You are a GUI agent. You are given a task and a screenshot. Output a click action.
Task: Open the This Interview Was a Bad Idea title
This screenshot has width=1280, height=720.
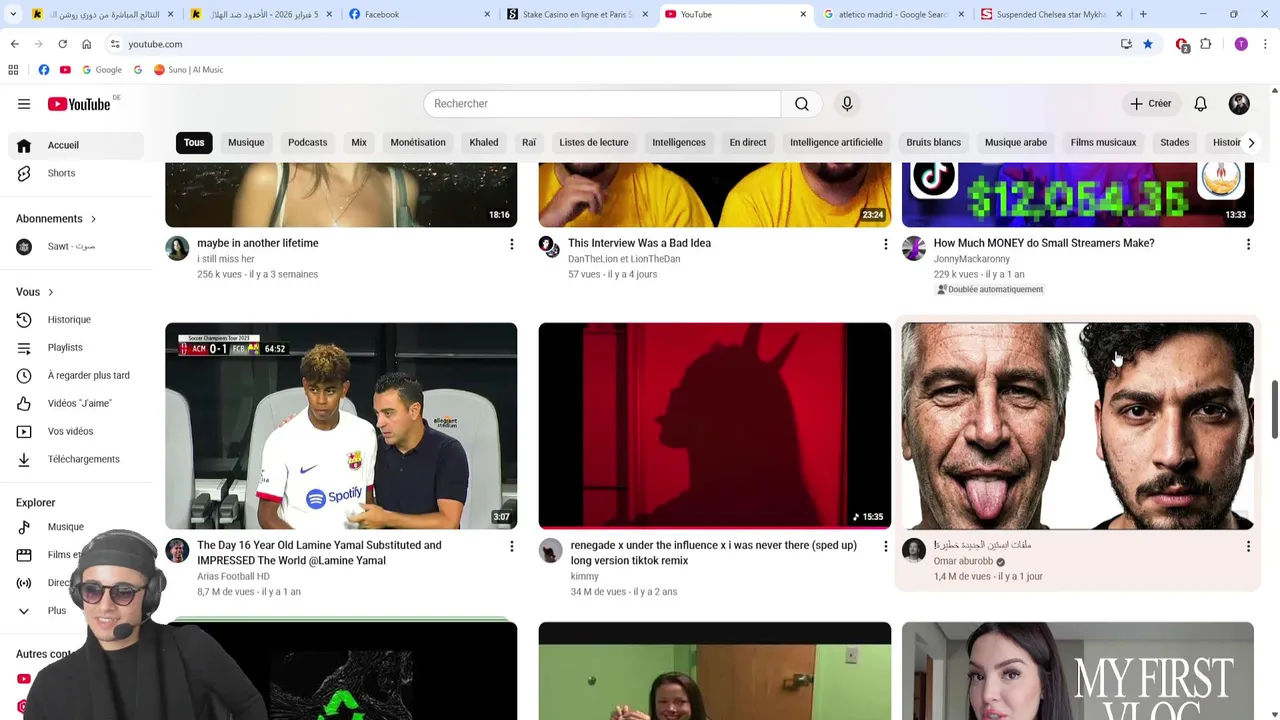(639, 243)
